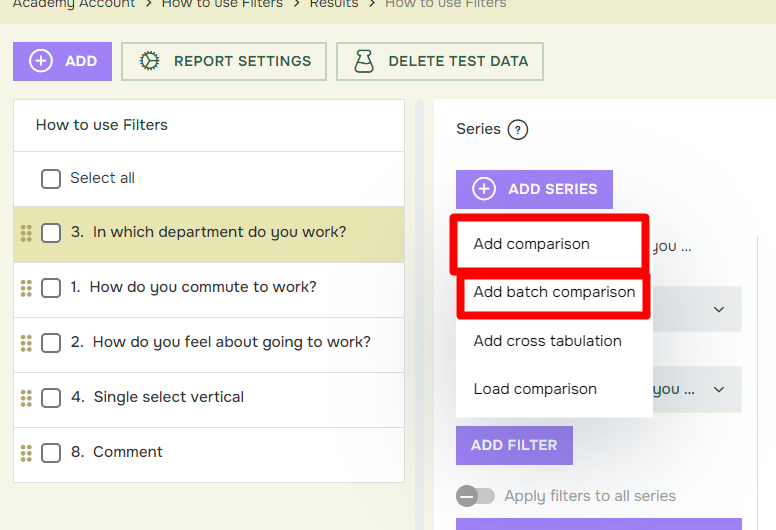Select Add batch comparison menu entry

[553, 292]
